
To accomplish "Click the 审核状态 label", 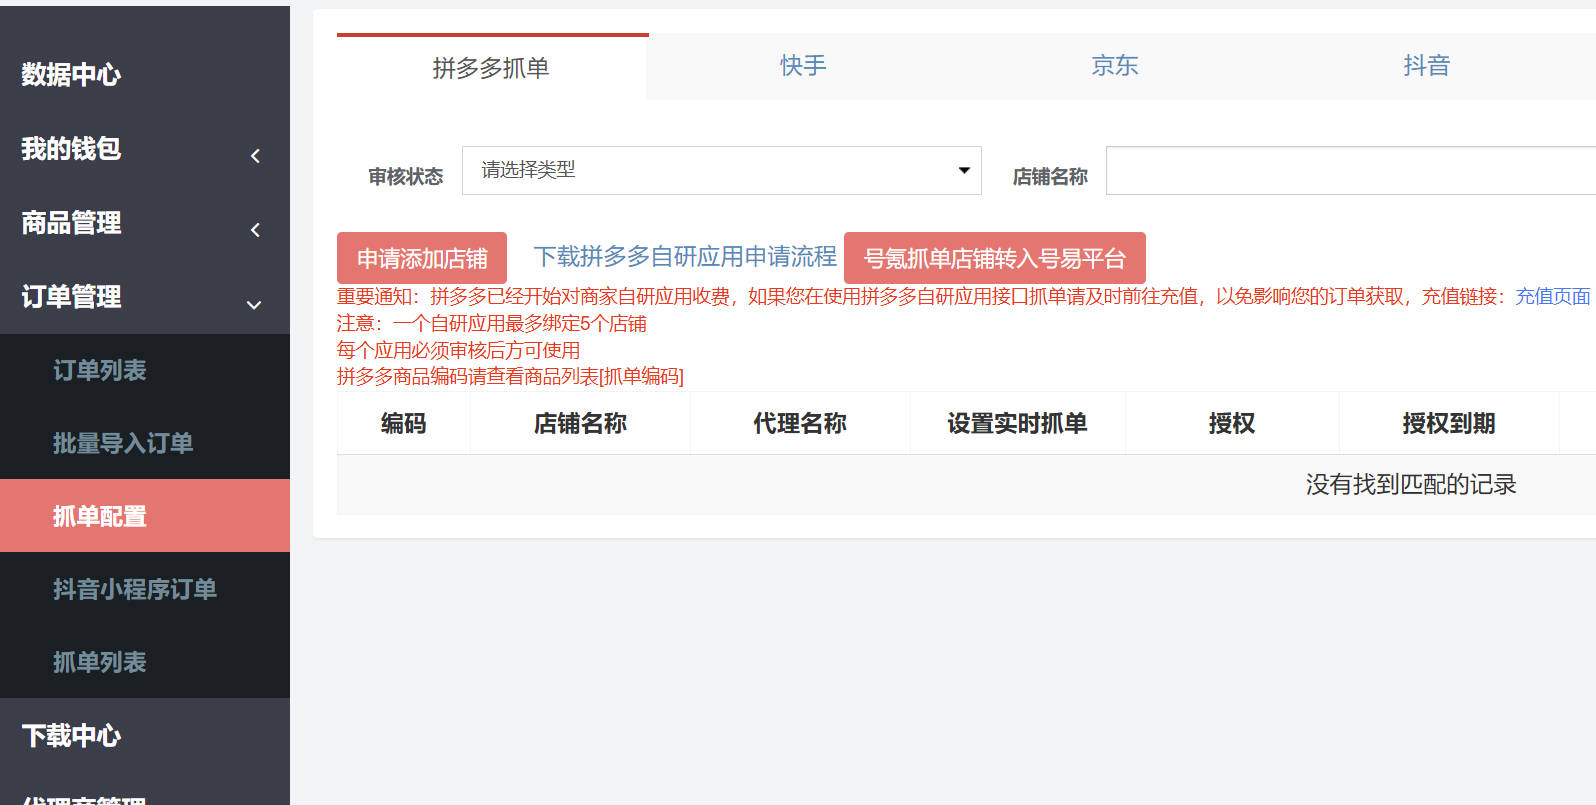I will pos(406,176).
